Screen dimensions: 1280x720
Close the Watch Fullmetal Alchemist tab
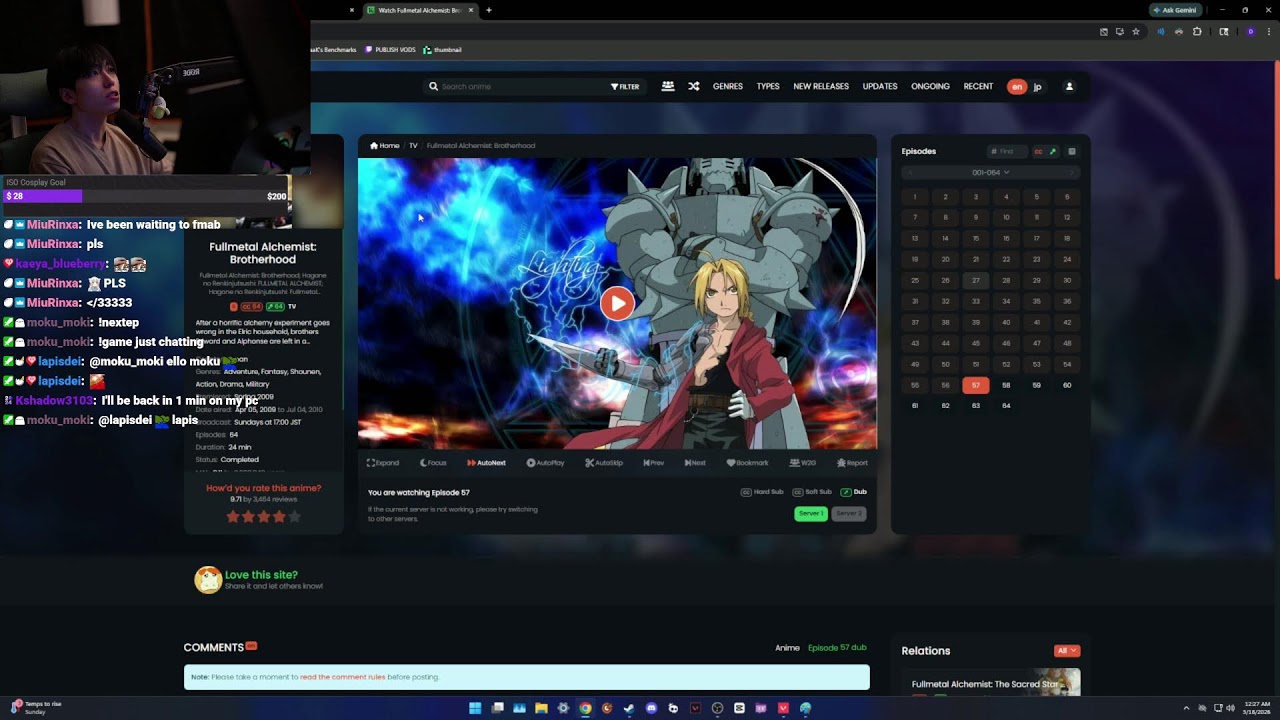click(x=470, y=10)
